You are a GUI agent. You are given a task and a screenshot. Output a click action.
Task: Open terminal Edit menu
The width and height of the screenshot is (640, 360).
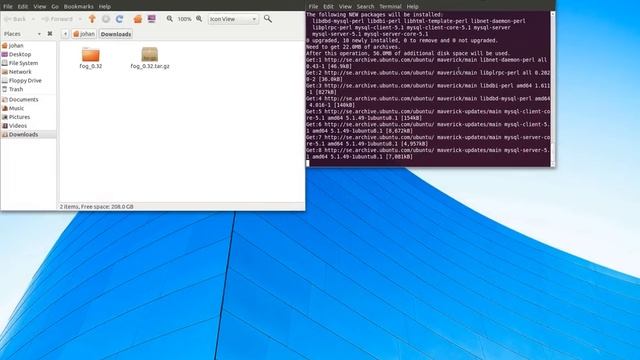tap(329, 7)
